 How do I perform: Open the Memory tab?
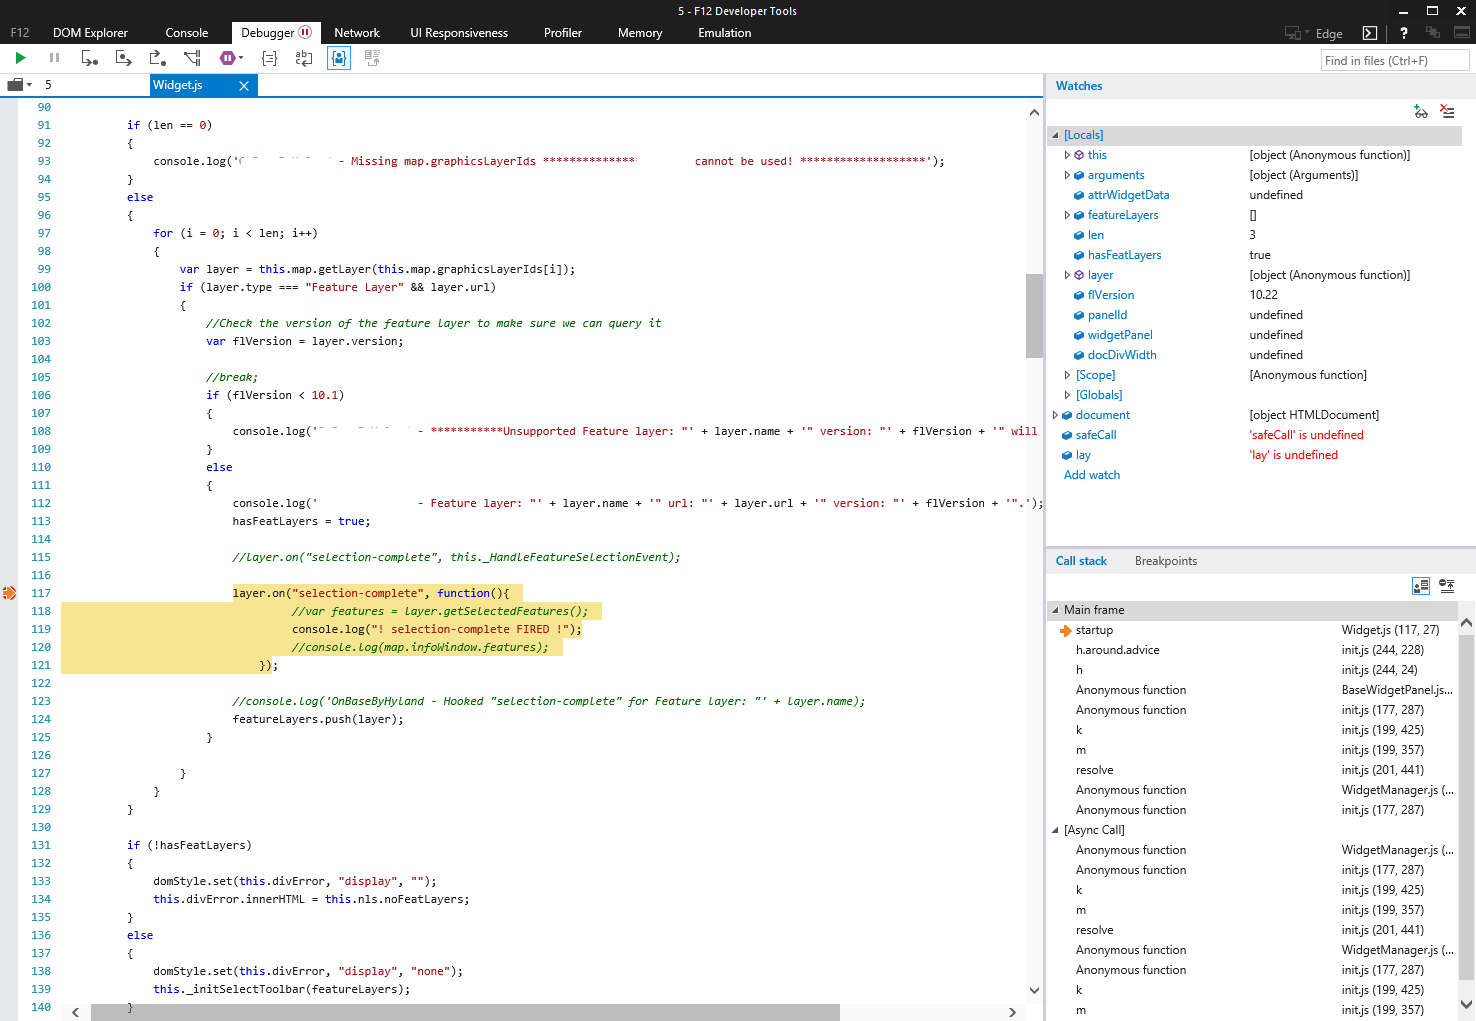click(x=640, y=33)
